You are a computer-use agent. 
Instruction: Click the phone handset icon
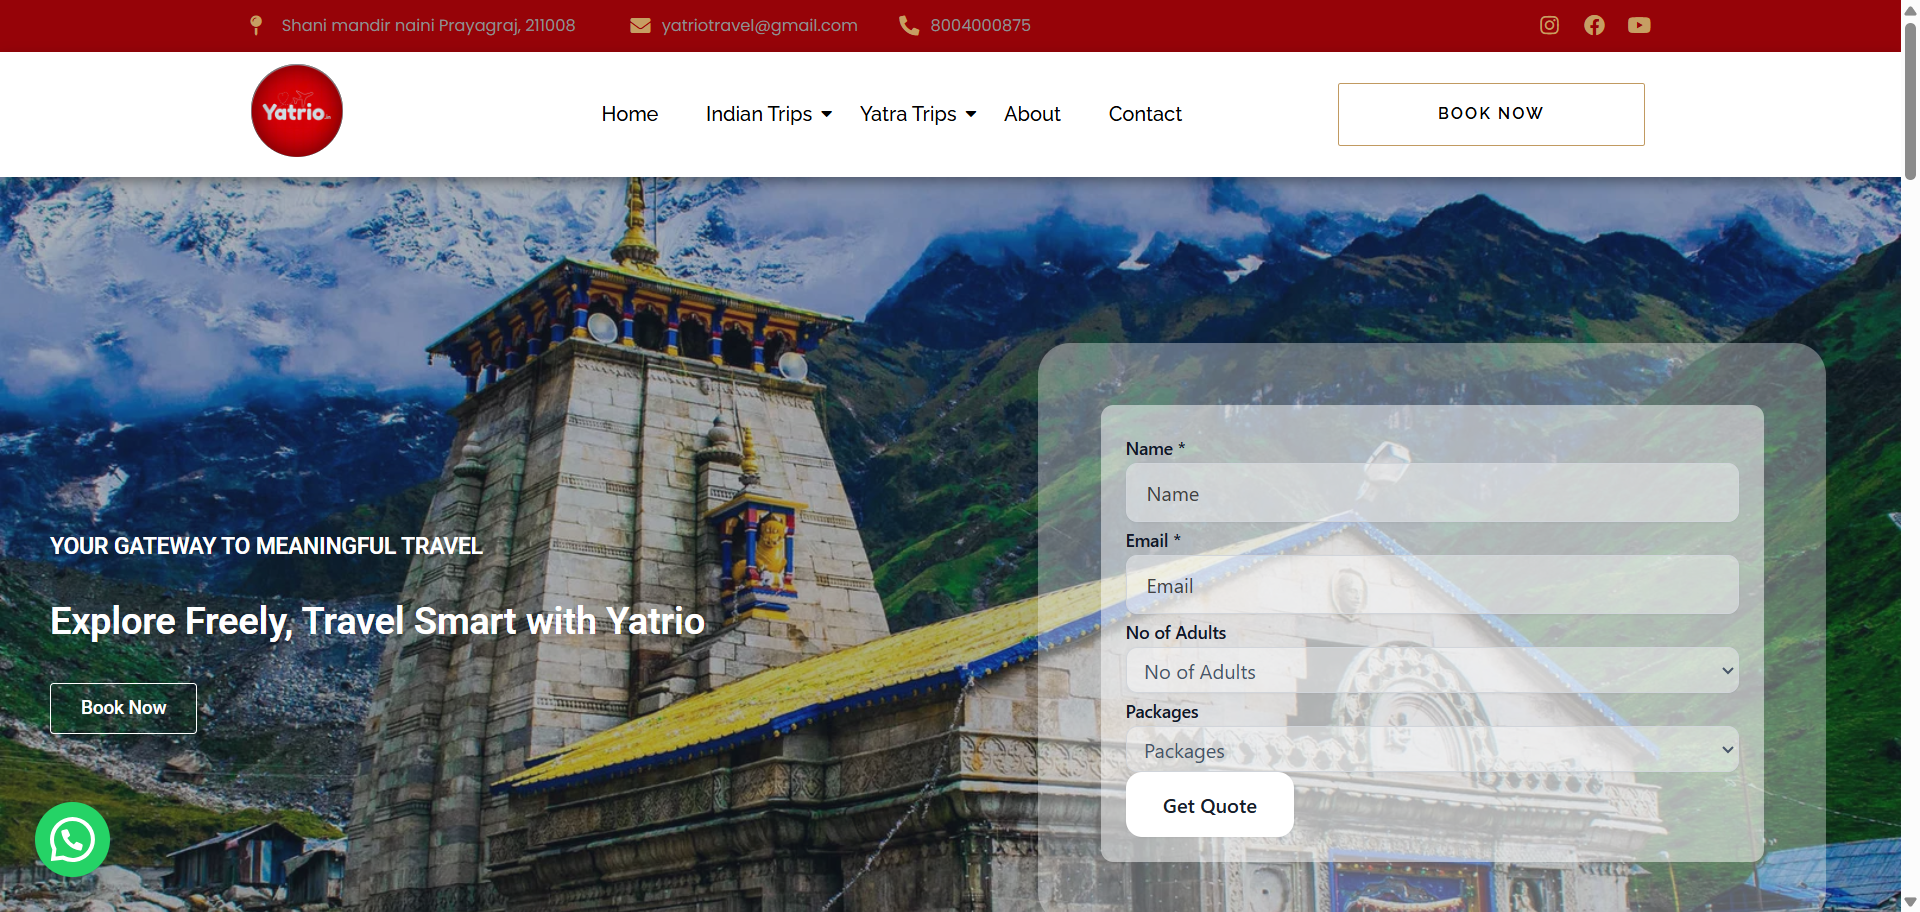(x=909, y=25)
